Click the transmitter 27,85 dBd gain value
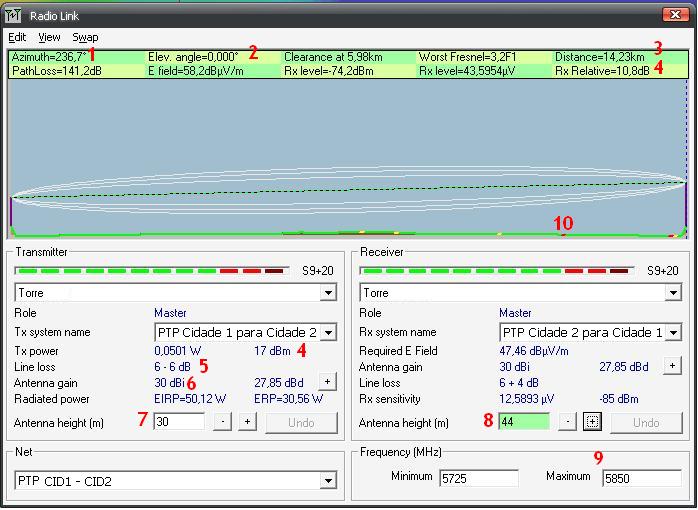698x510 pixels. [279, 383]
